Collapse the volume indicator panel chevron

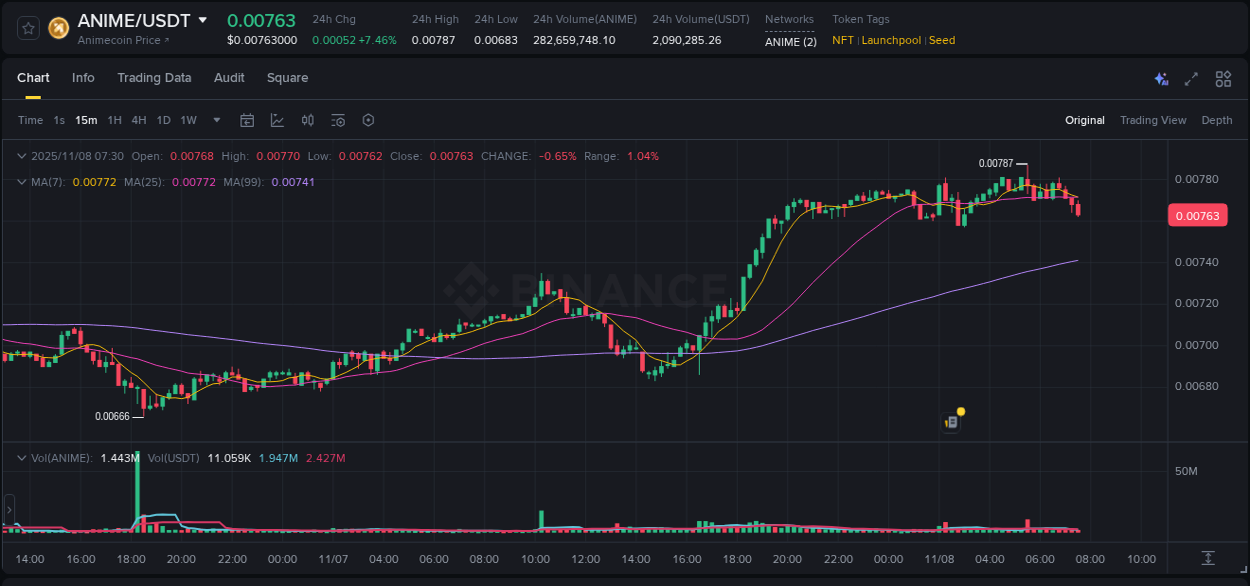(21, 457)
